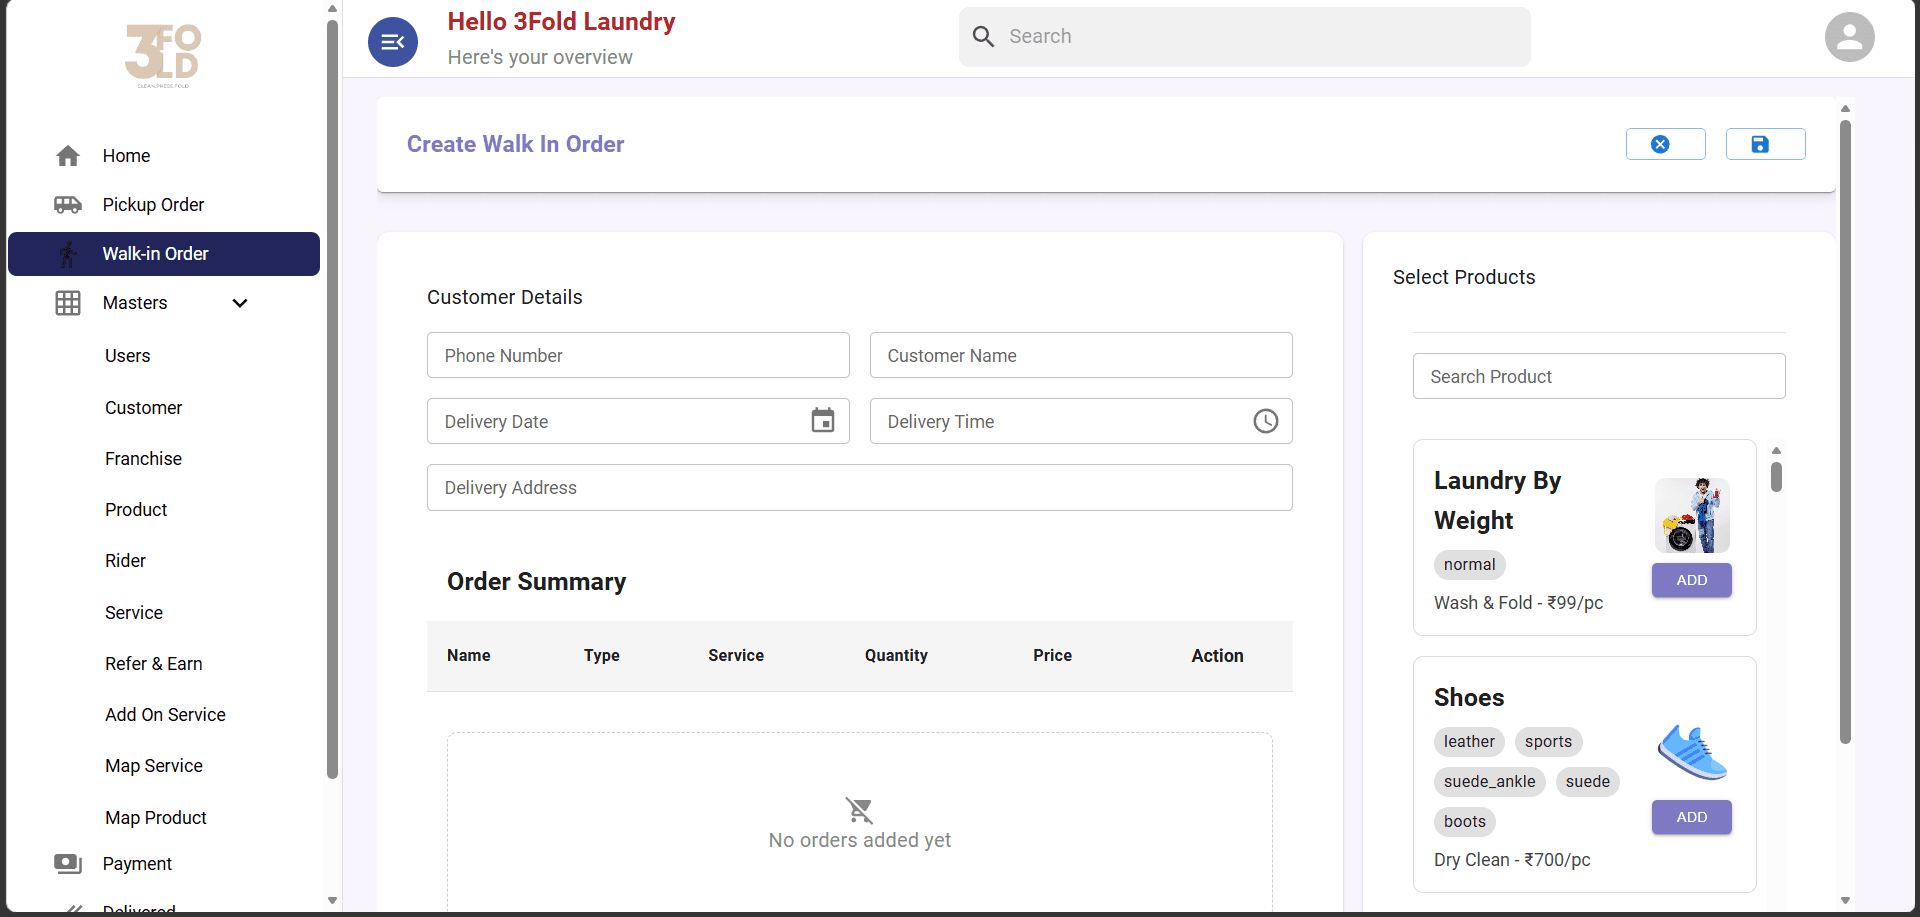Screen dimensions: 1920x917
Task: Click the Action column header
Action: tap(1217, 656)
